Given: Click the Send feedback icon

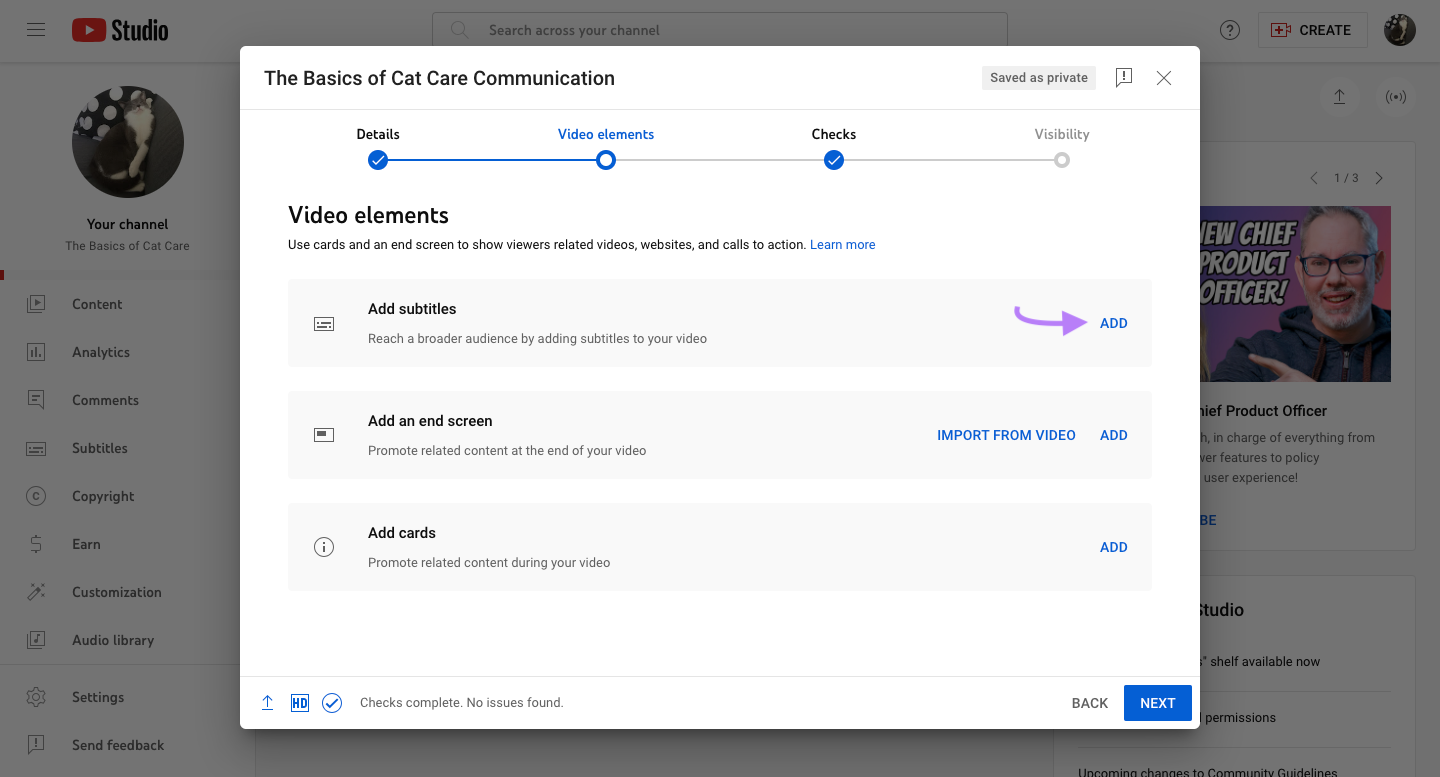Looking at the screenshot, I should tap(35, 745).
